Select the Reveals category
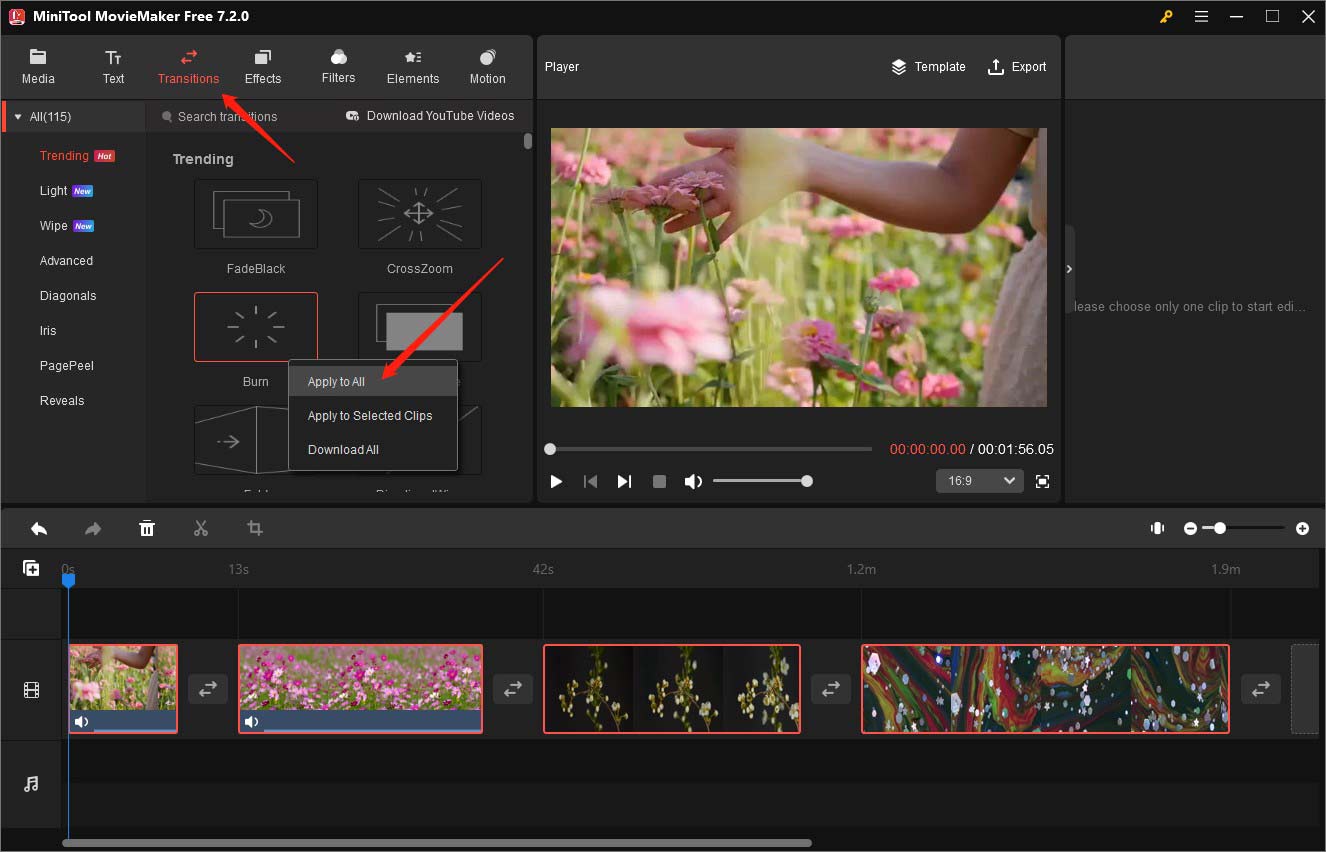 (x=62, y=401)
